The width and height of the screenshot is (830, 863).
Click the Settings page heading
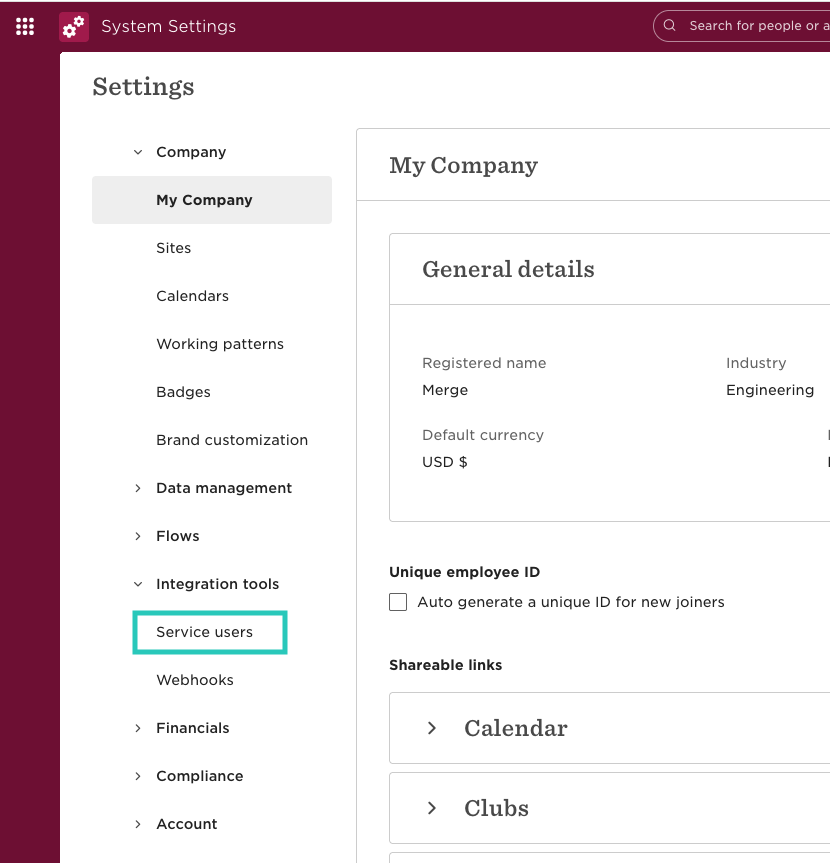(143, 86)
